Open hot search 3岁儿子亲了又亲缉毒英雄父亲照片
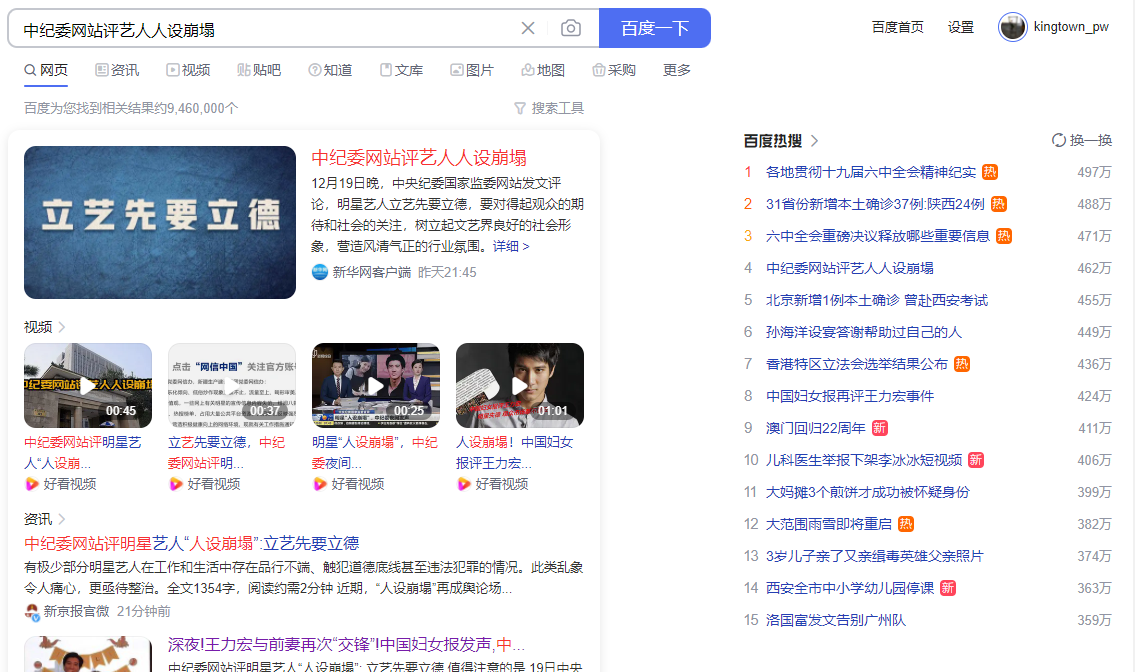Image resolution: width=1135 pixels, height=672 pixels. point(874,555)
